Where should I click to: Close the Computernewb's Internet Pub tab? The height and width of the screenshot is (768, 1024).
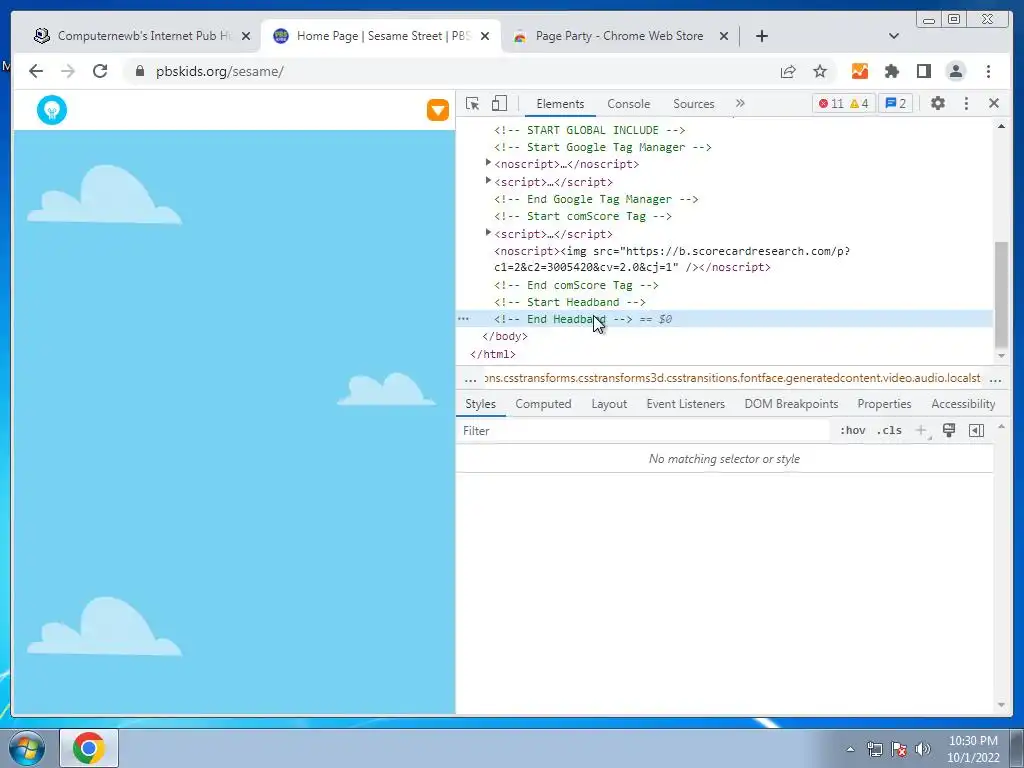(246, 36)
